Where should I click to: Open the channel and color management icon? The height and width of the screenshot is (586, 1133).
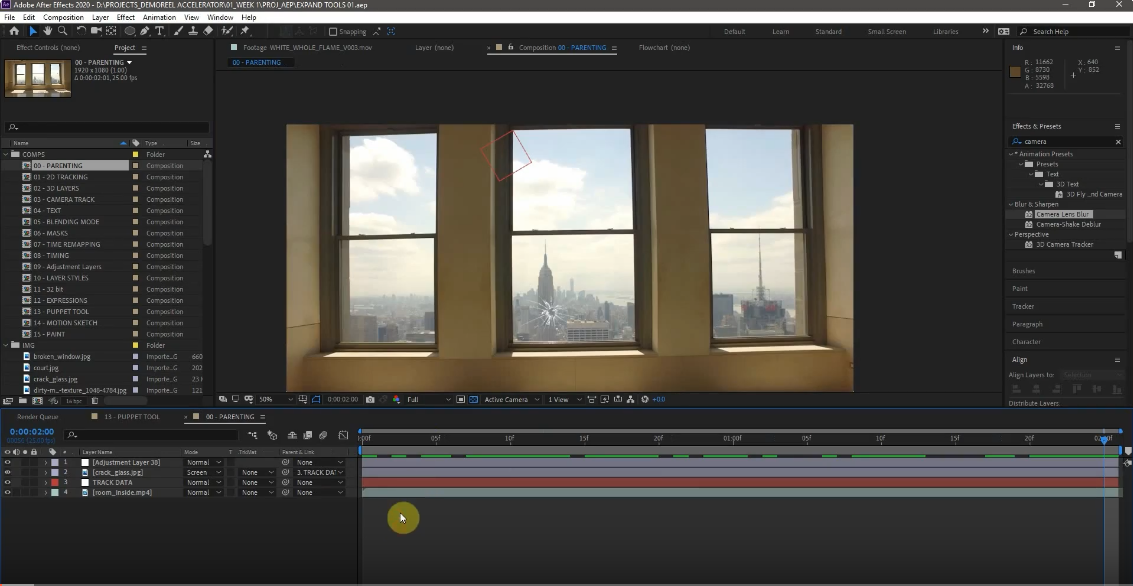click(x=396, y=400)
